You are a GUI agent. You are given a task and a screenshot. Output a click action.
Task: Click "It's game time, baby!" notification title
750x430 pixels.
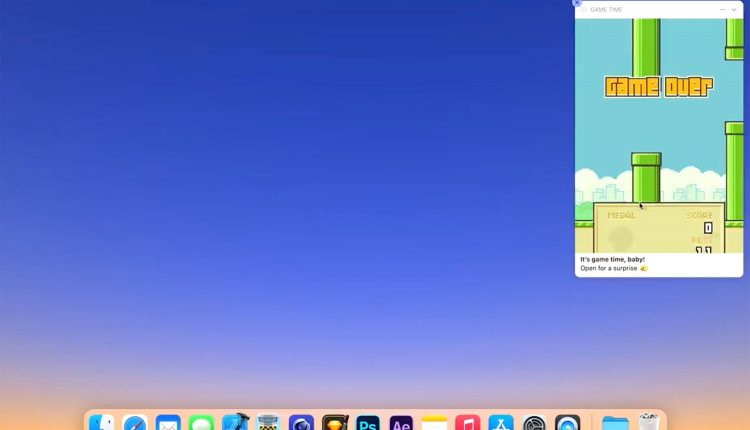click(x=612, y=259)
